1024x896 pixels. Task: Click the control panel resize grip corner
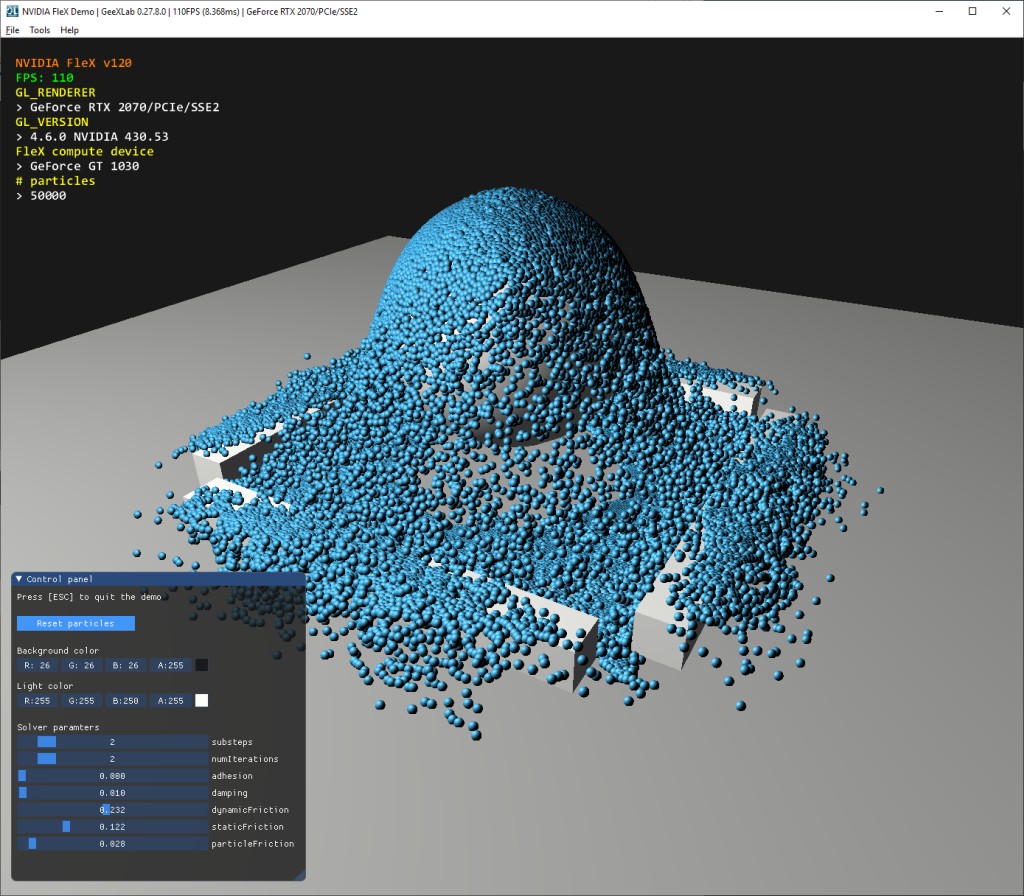300,876
